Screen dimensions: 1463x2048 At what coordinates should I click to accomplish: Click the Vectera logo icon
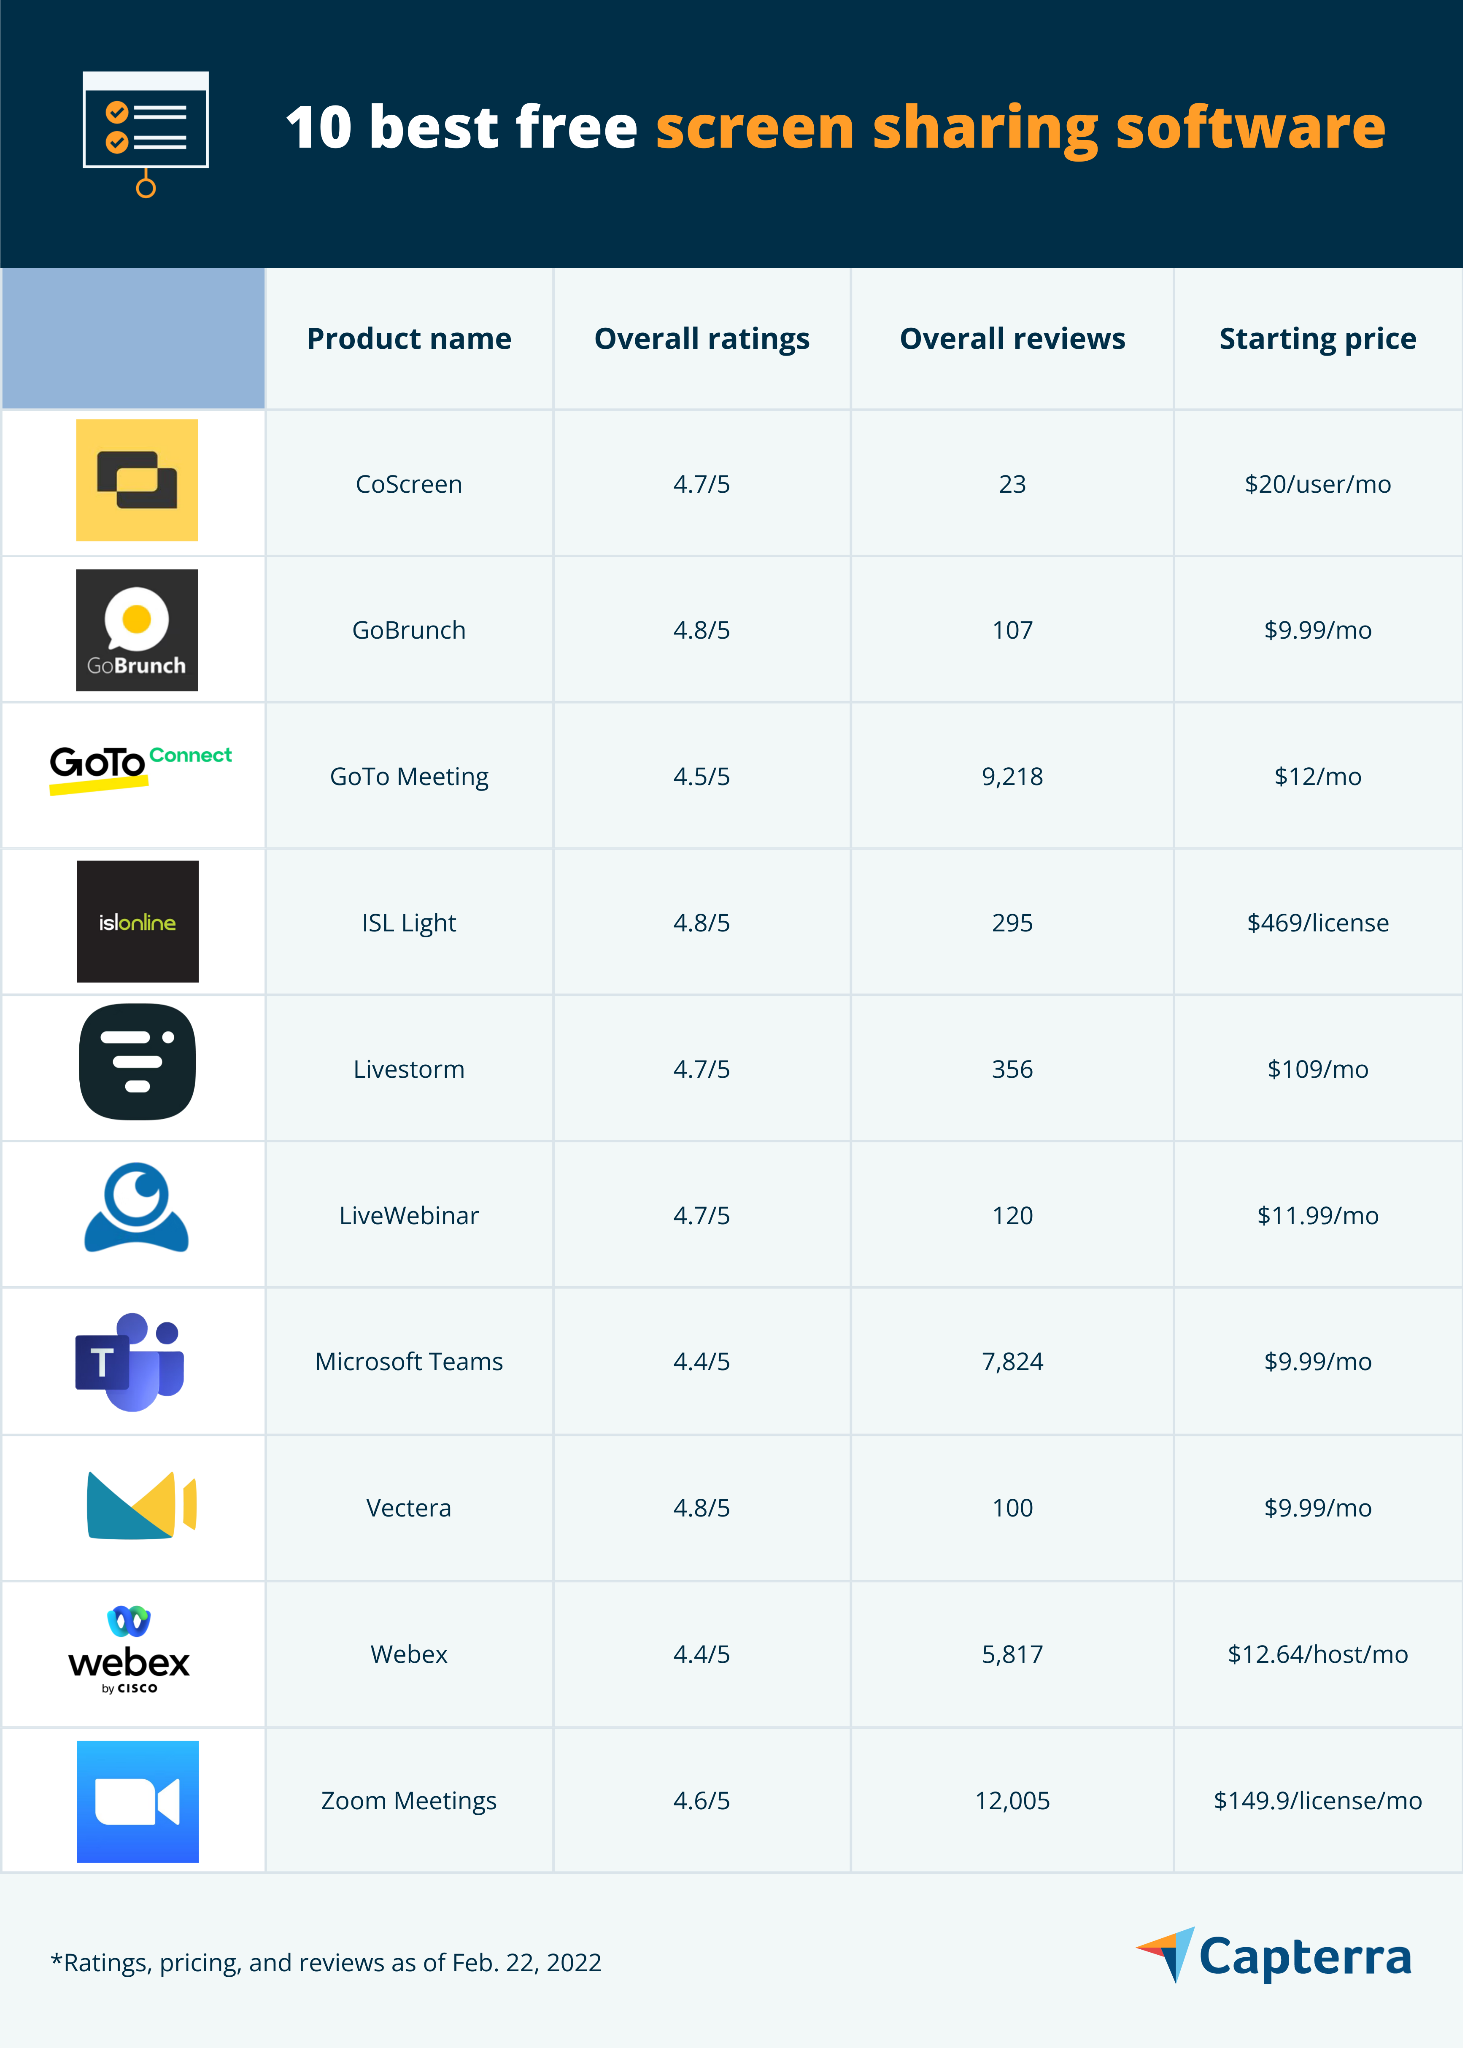pos(141,1505)
